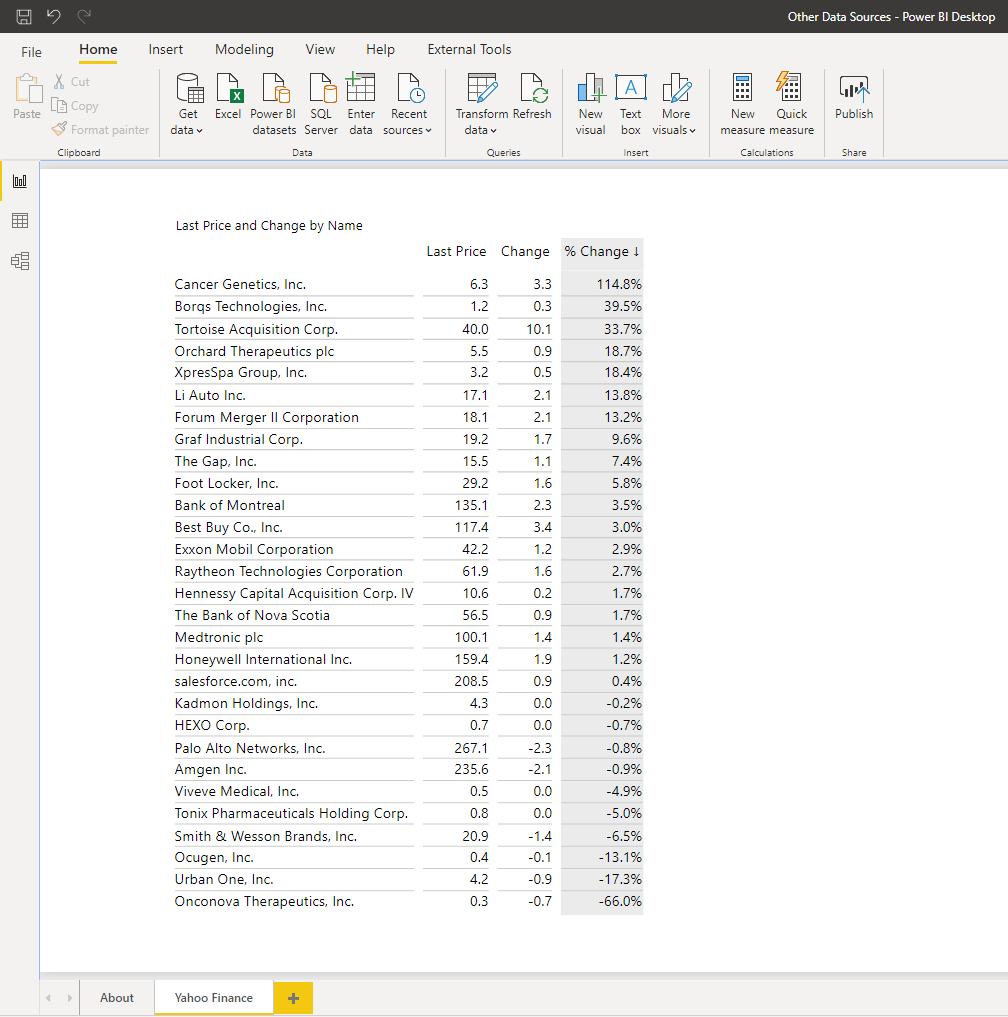Sort table by Change column header
The height and width of the screenshot is (1017, 1008).
point(525,252)
